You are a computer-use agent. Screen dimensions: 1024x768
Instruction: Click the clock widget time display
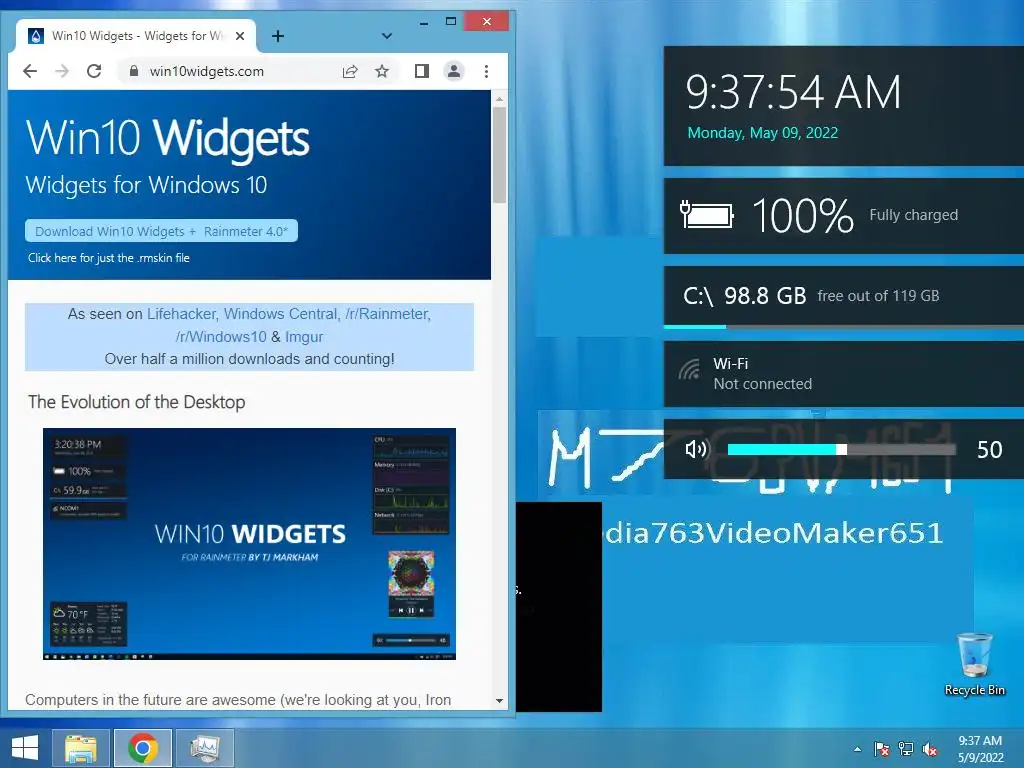point(793,92)
